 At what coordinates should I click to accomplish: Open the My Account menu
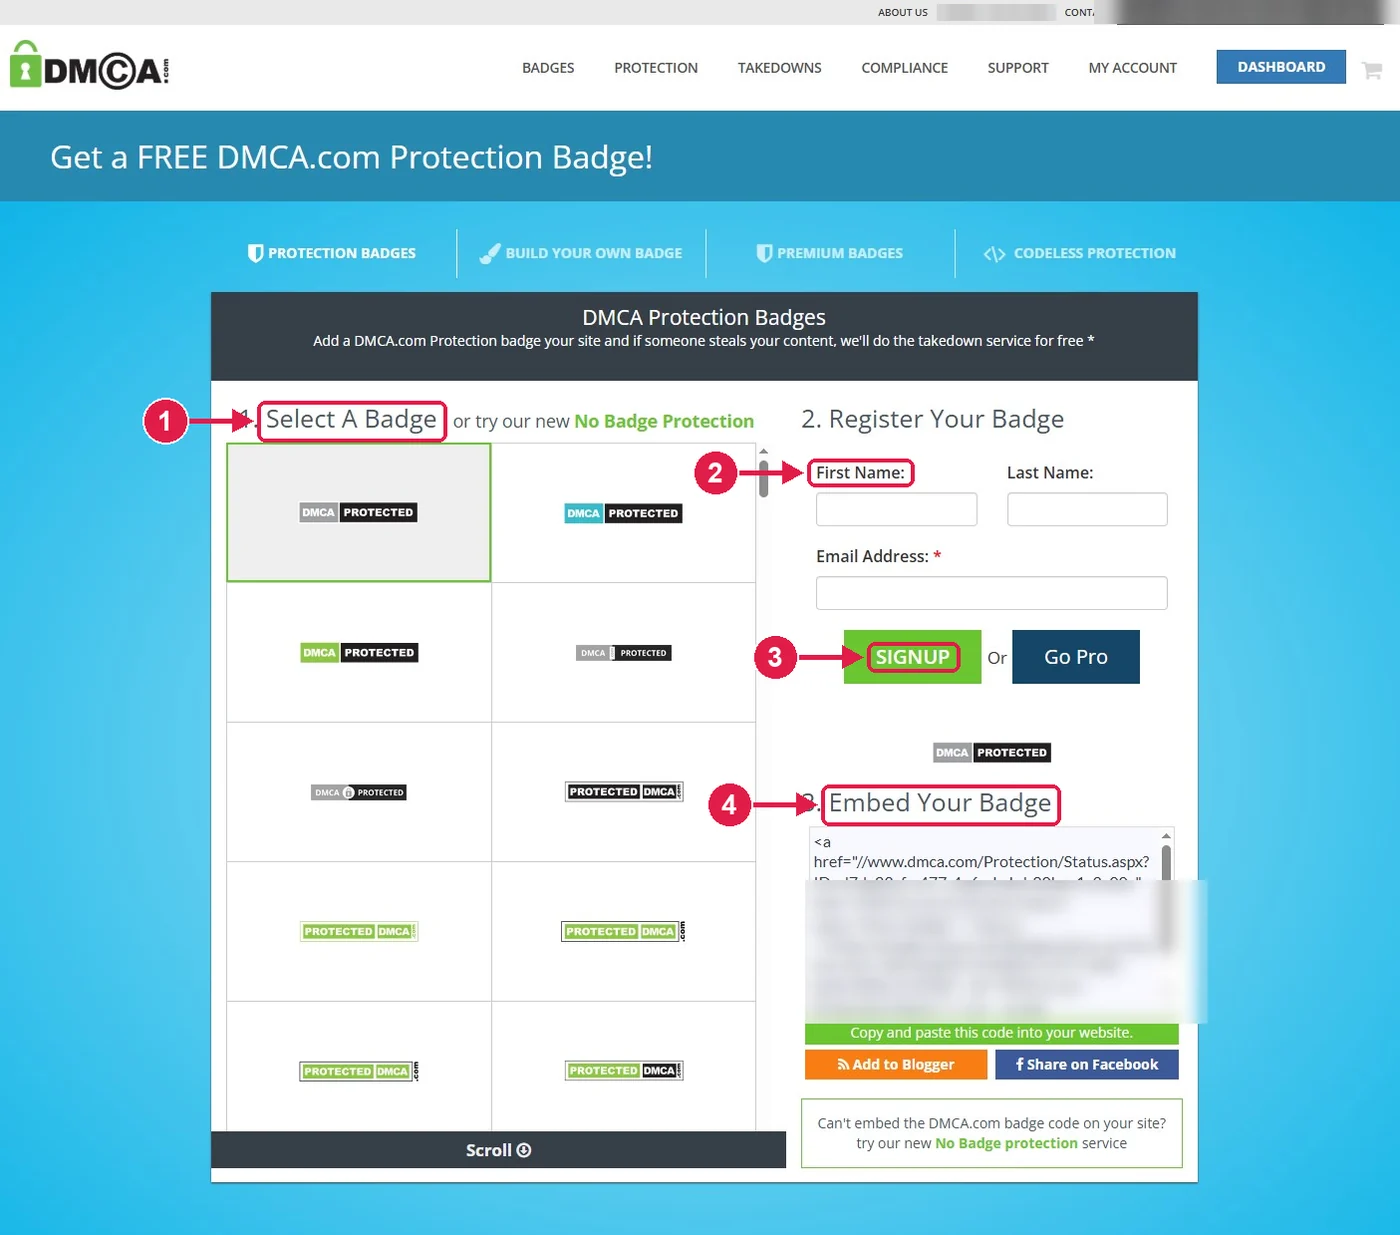click(1133, 68)
